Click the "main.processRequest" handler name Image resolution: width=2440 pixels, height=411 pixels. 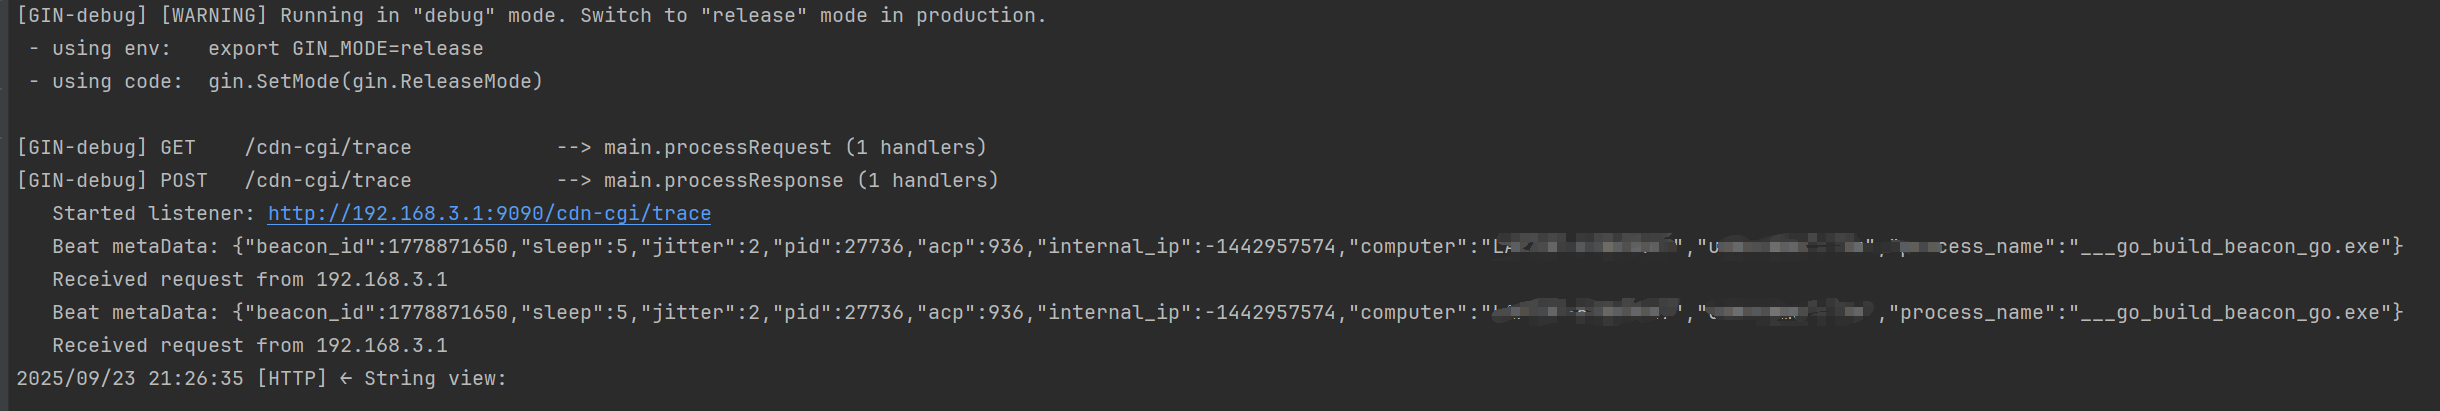pyautogui.click(x=717, y=148)
